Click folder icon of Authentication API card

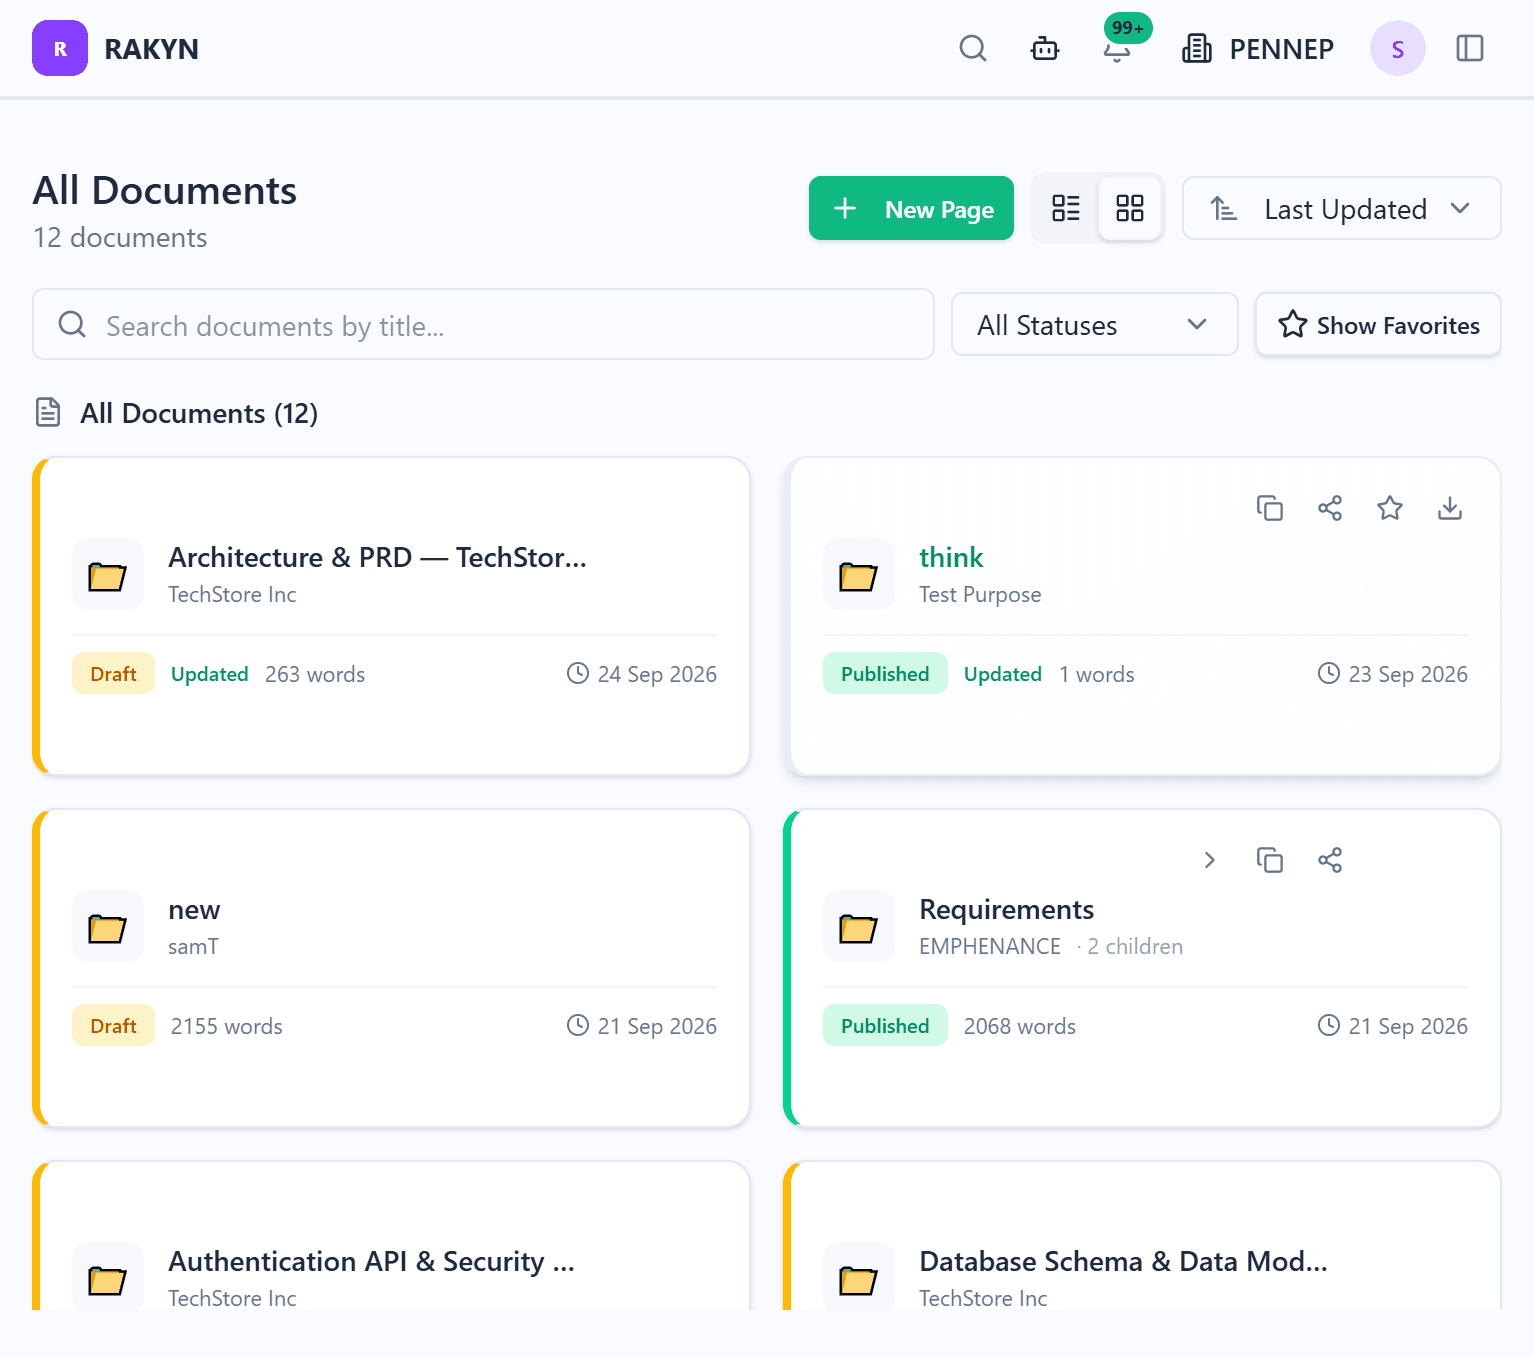[108, 1276]
